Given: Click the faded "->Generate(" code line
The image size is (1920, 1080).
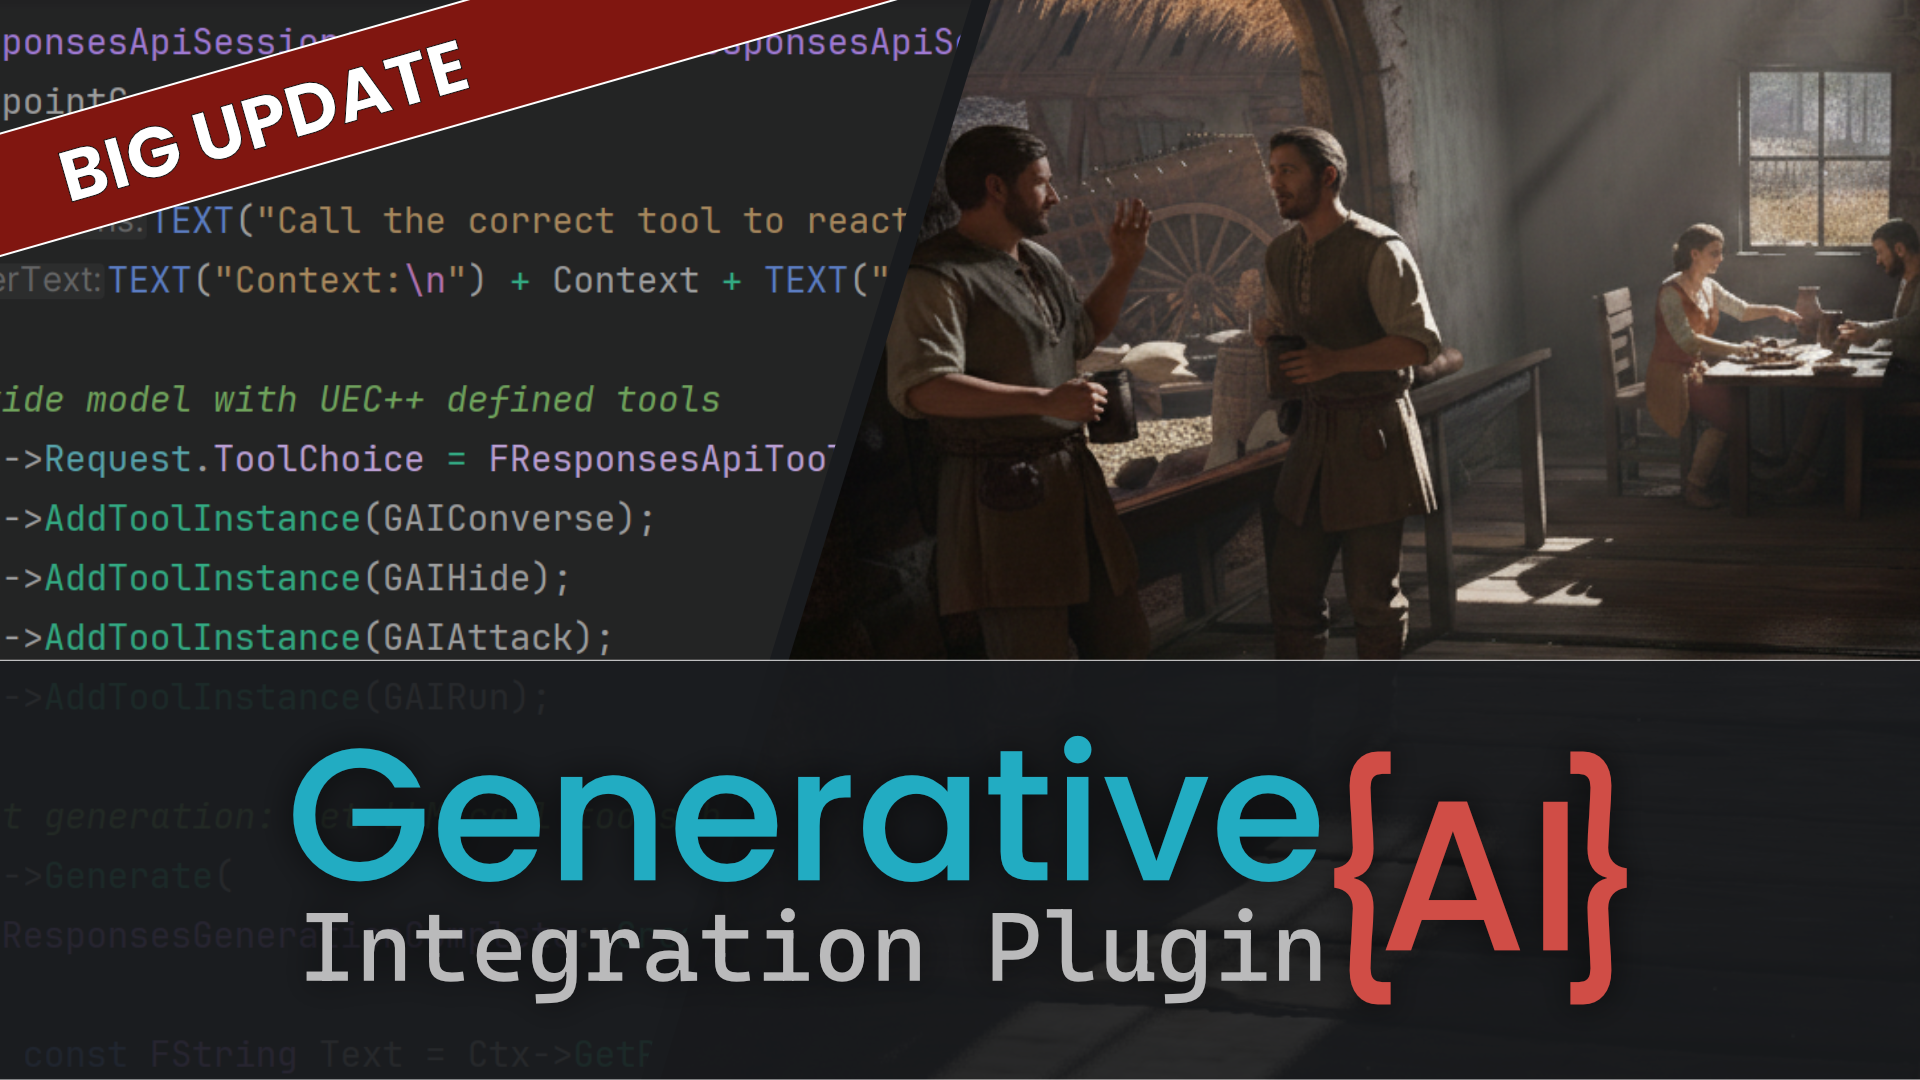Looking at the screenshot, I should pos(118,876).
